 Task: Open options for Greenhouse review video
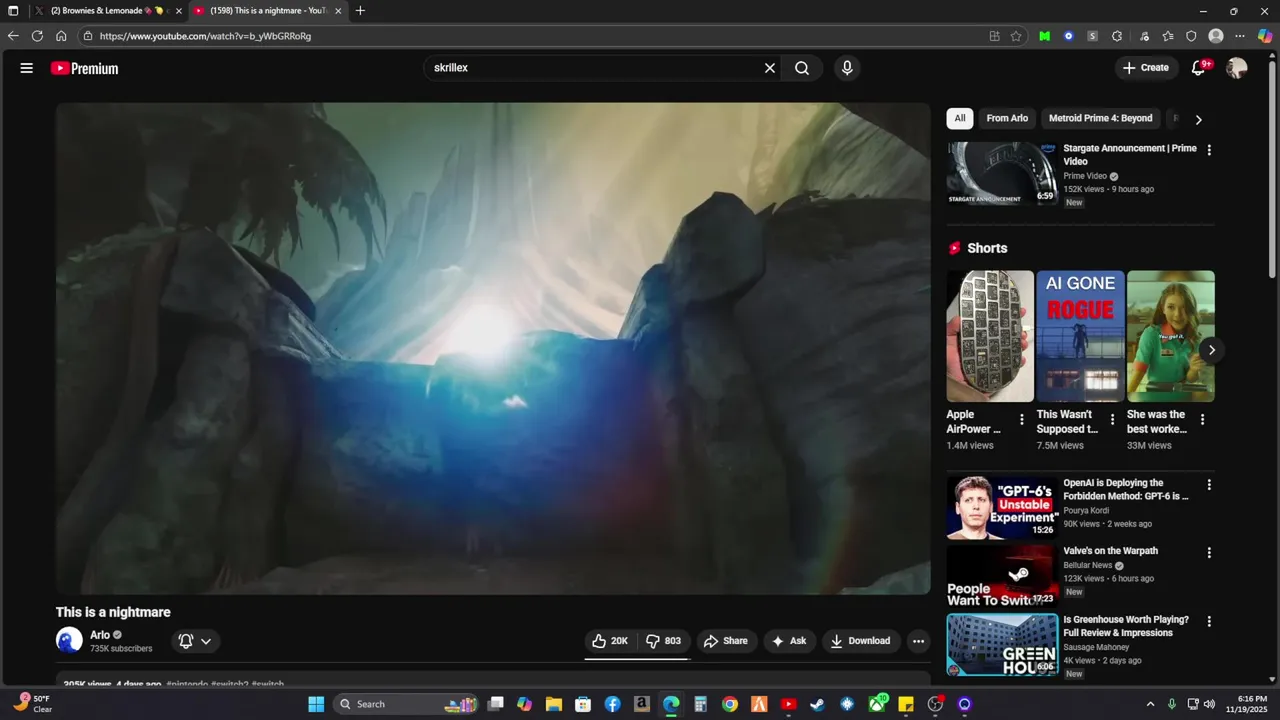[x=1209, y=621]
